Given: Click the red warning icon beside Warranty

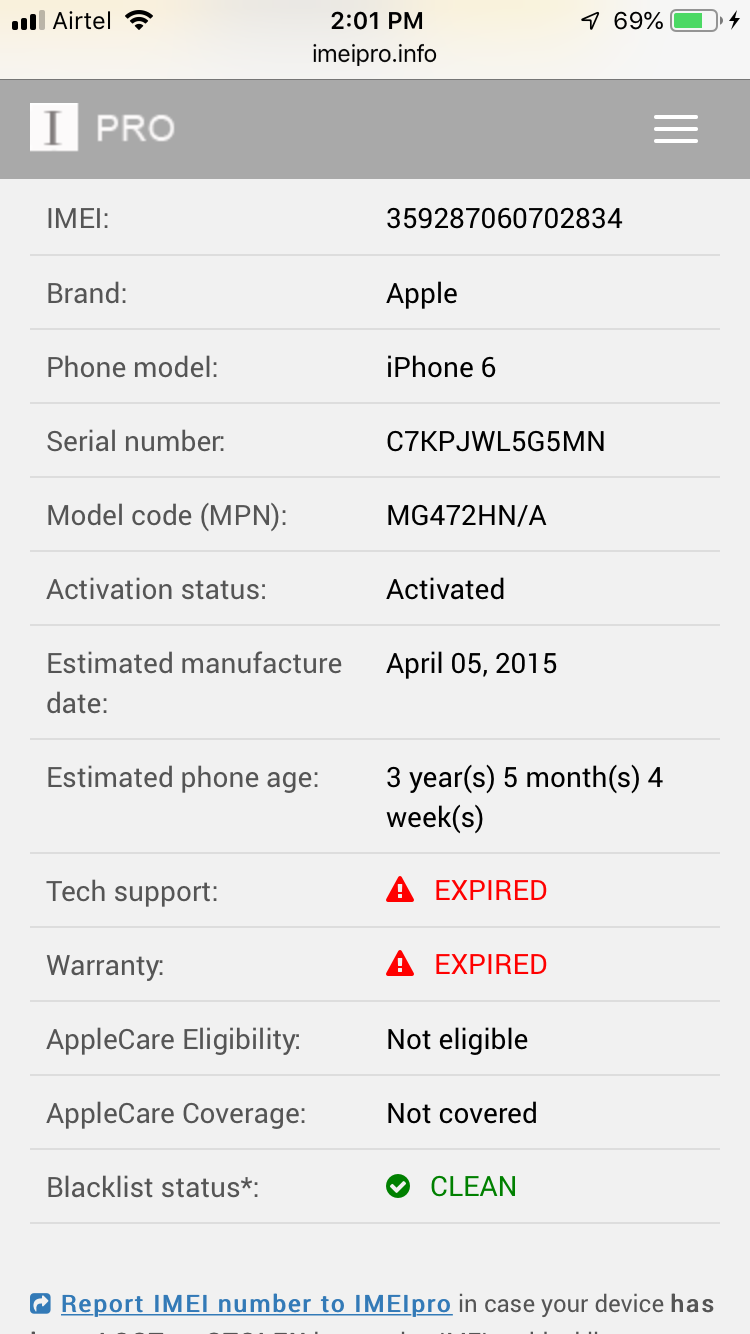Looking at the screenshot, I should (x=400, y=964).
